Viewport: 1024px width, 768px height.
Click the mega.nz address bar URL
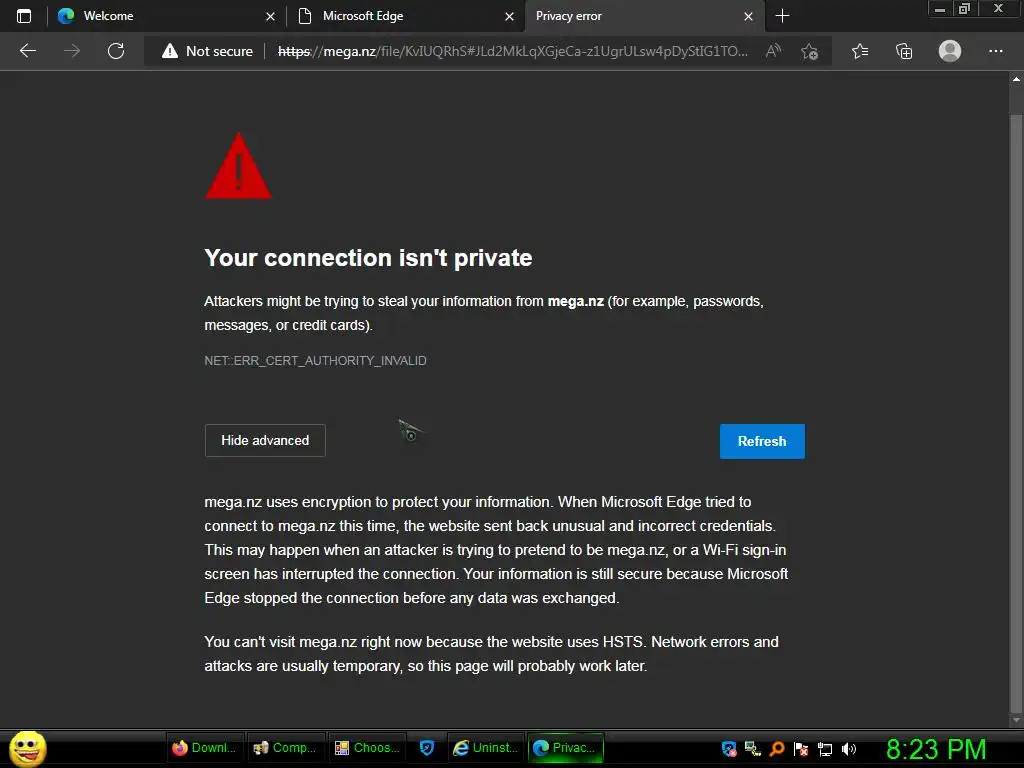click(x=512, y=51)
